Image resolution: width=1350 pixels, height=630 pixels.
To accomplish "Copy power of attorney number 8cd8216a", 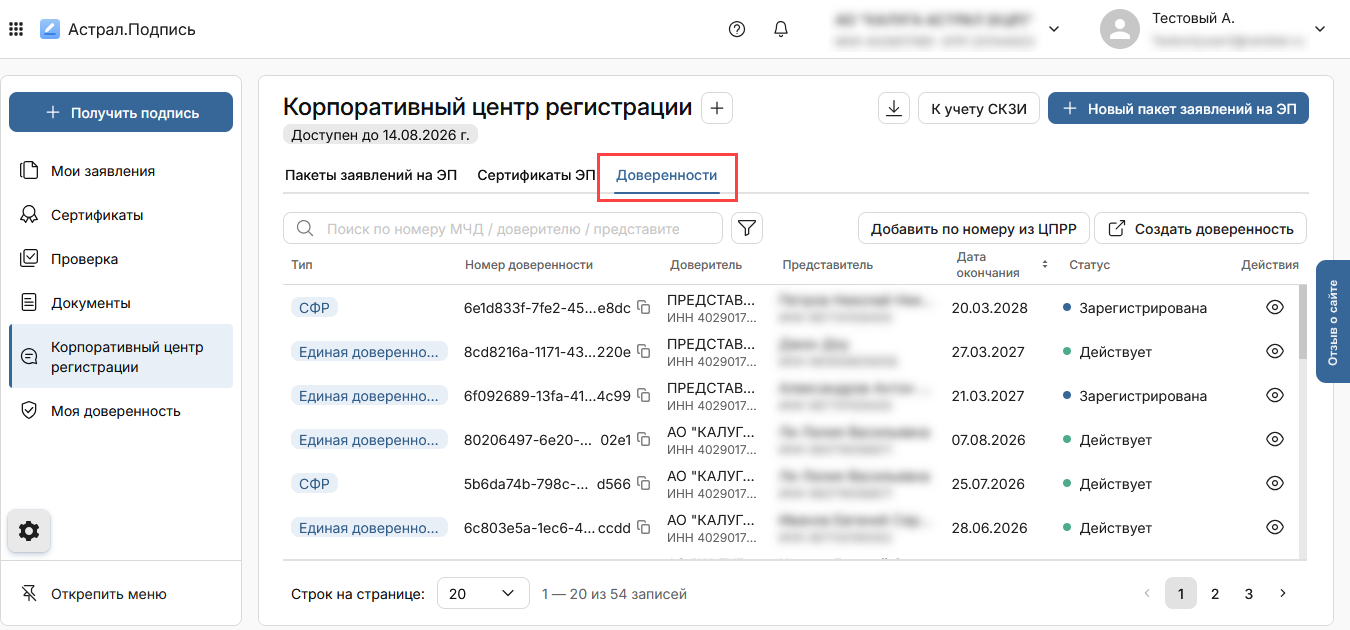I will coord(645,352).
